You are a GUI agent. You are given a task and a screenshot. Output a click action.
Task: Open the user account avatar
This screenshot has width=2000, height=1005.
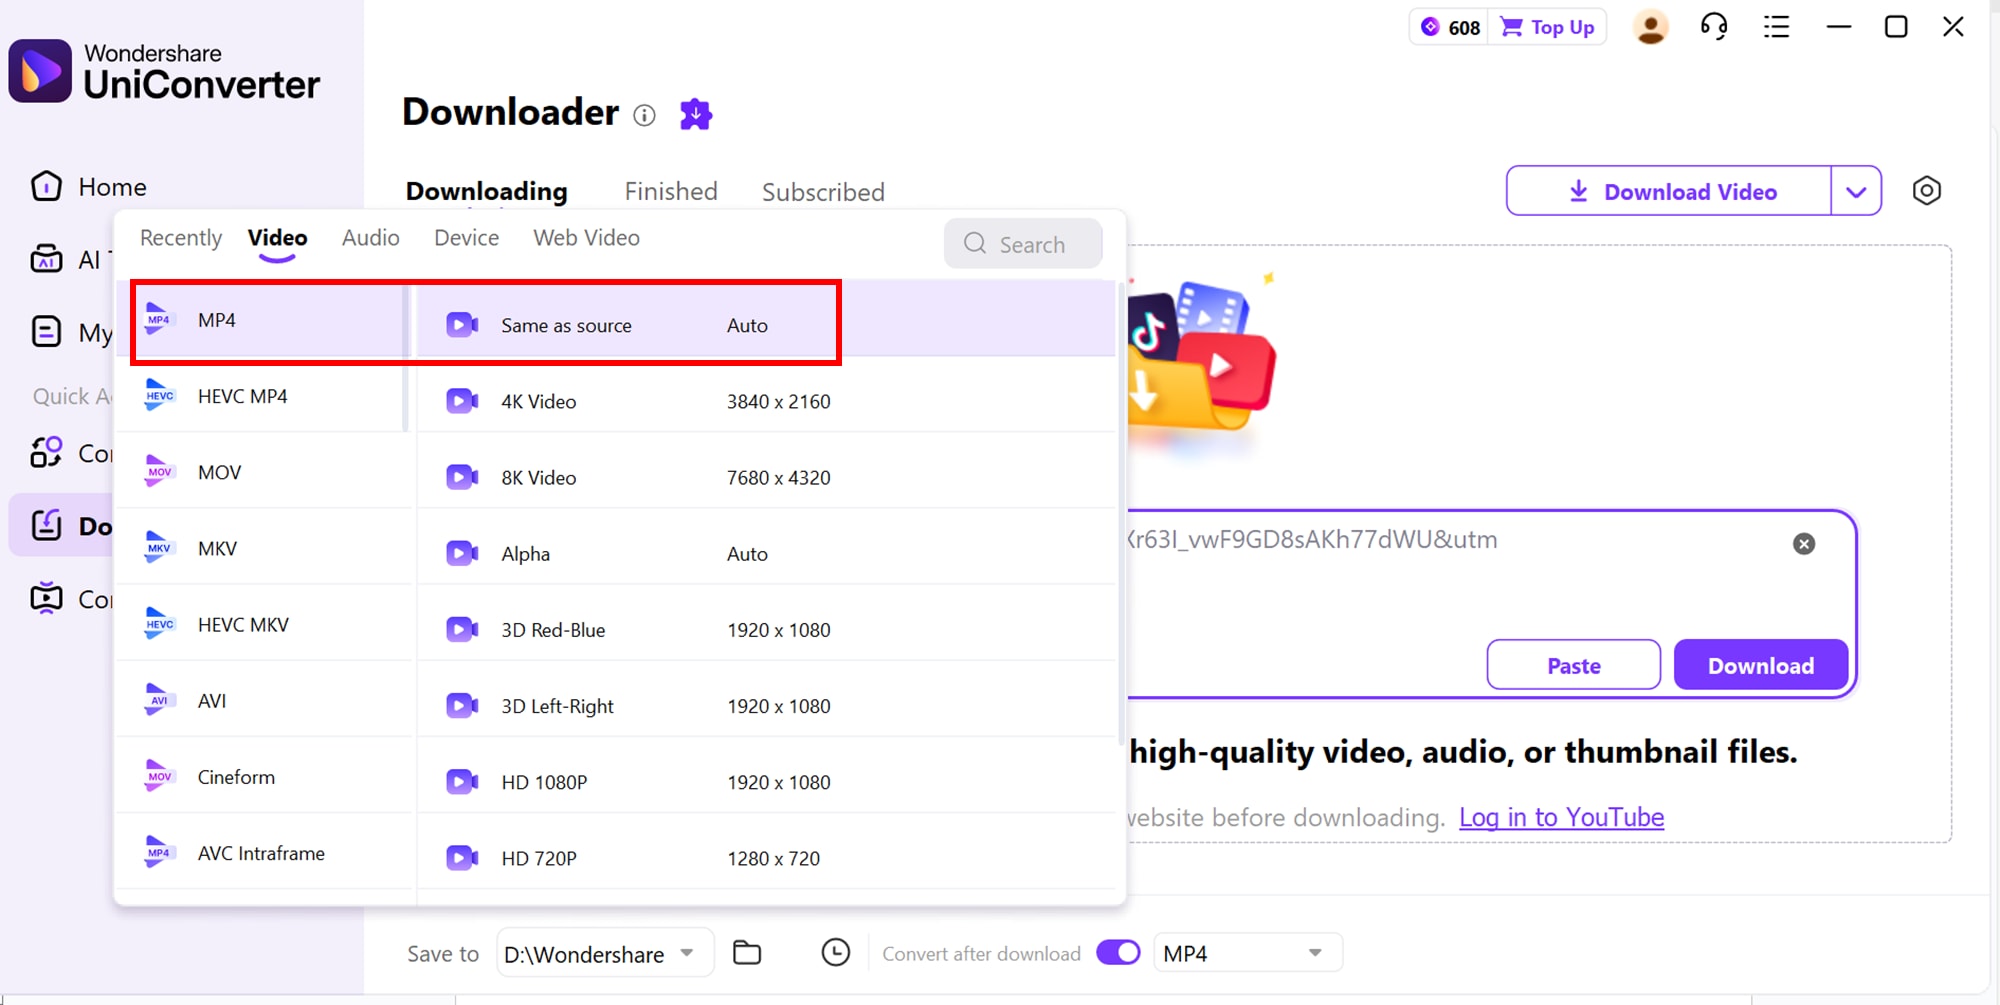click(x=1651, y=27)
